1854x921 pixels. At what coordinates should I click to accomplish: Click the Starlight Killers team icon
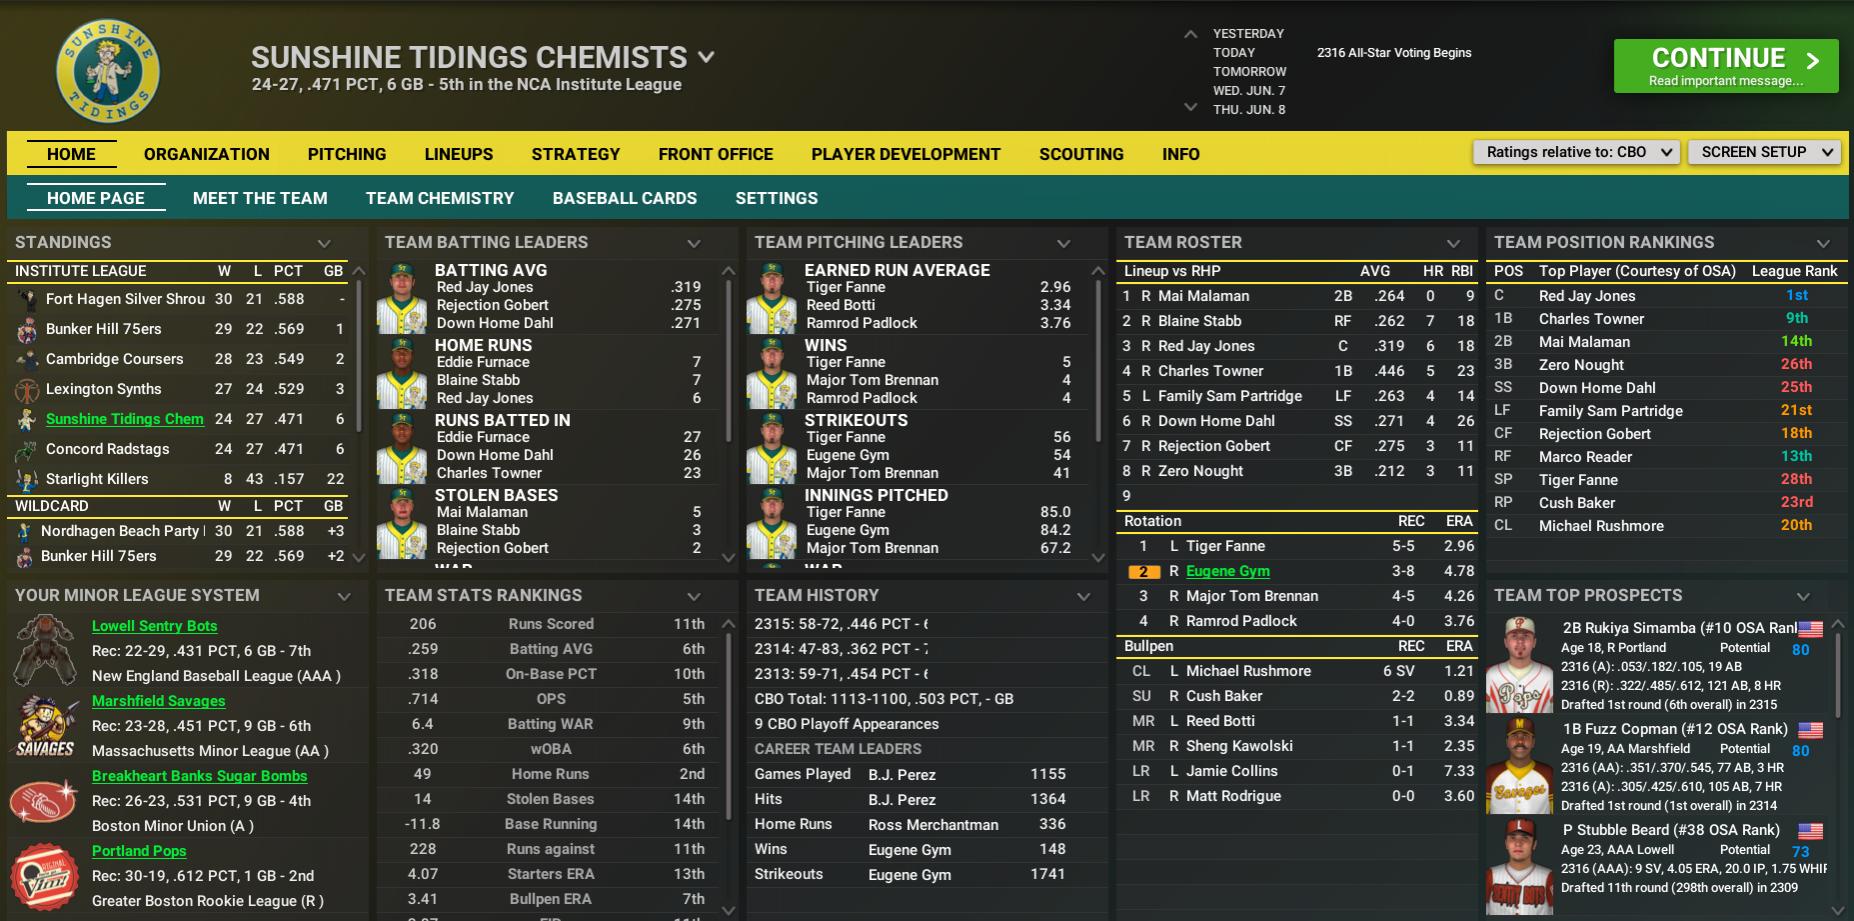[x=26, y=479]
